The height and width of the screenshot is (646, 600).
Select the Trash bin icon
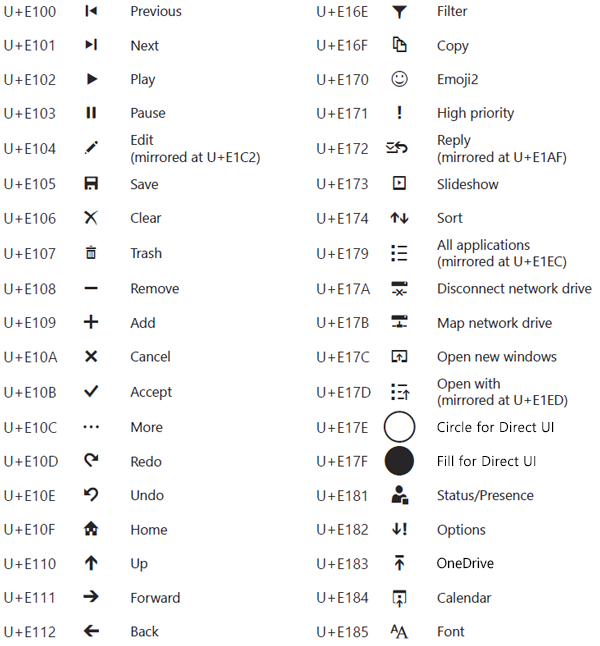click(x=91, y=253)
